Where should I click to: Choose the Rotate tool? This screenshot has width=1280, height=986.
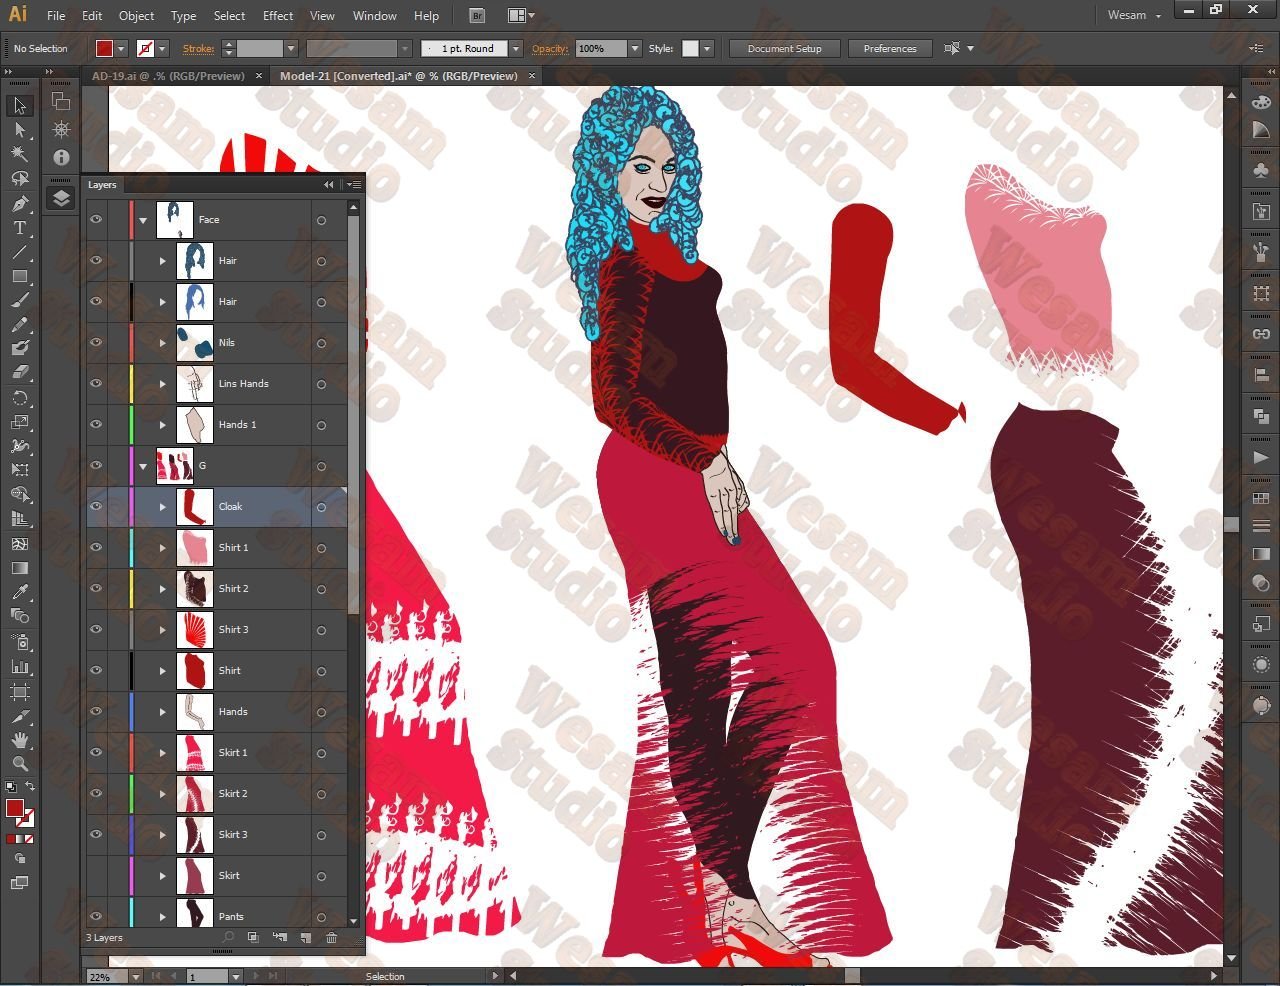[19, 398]
